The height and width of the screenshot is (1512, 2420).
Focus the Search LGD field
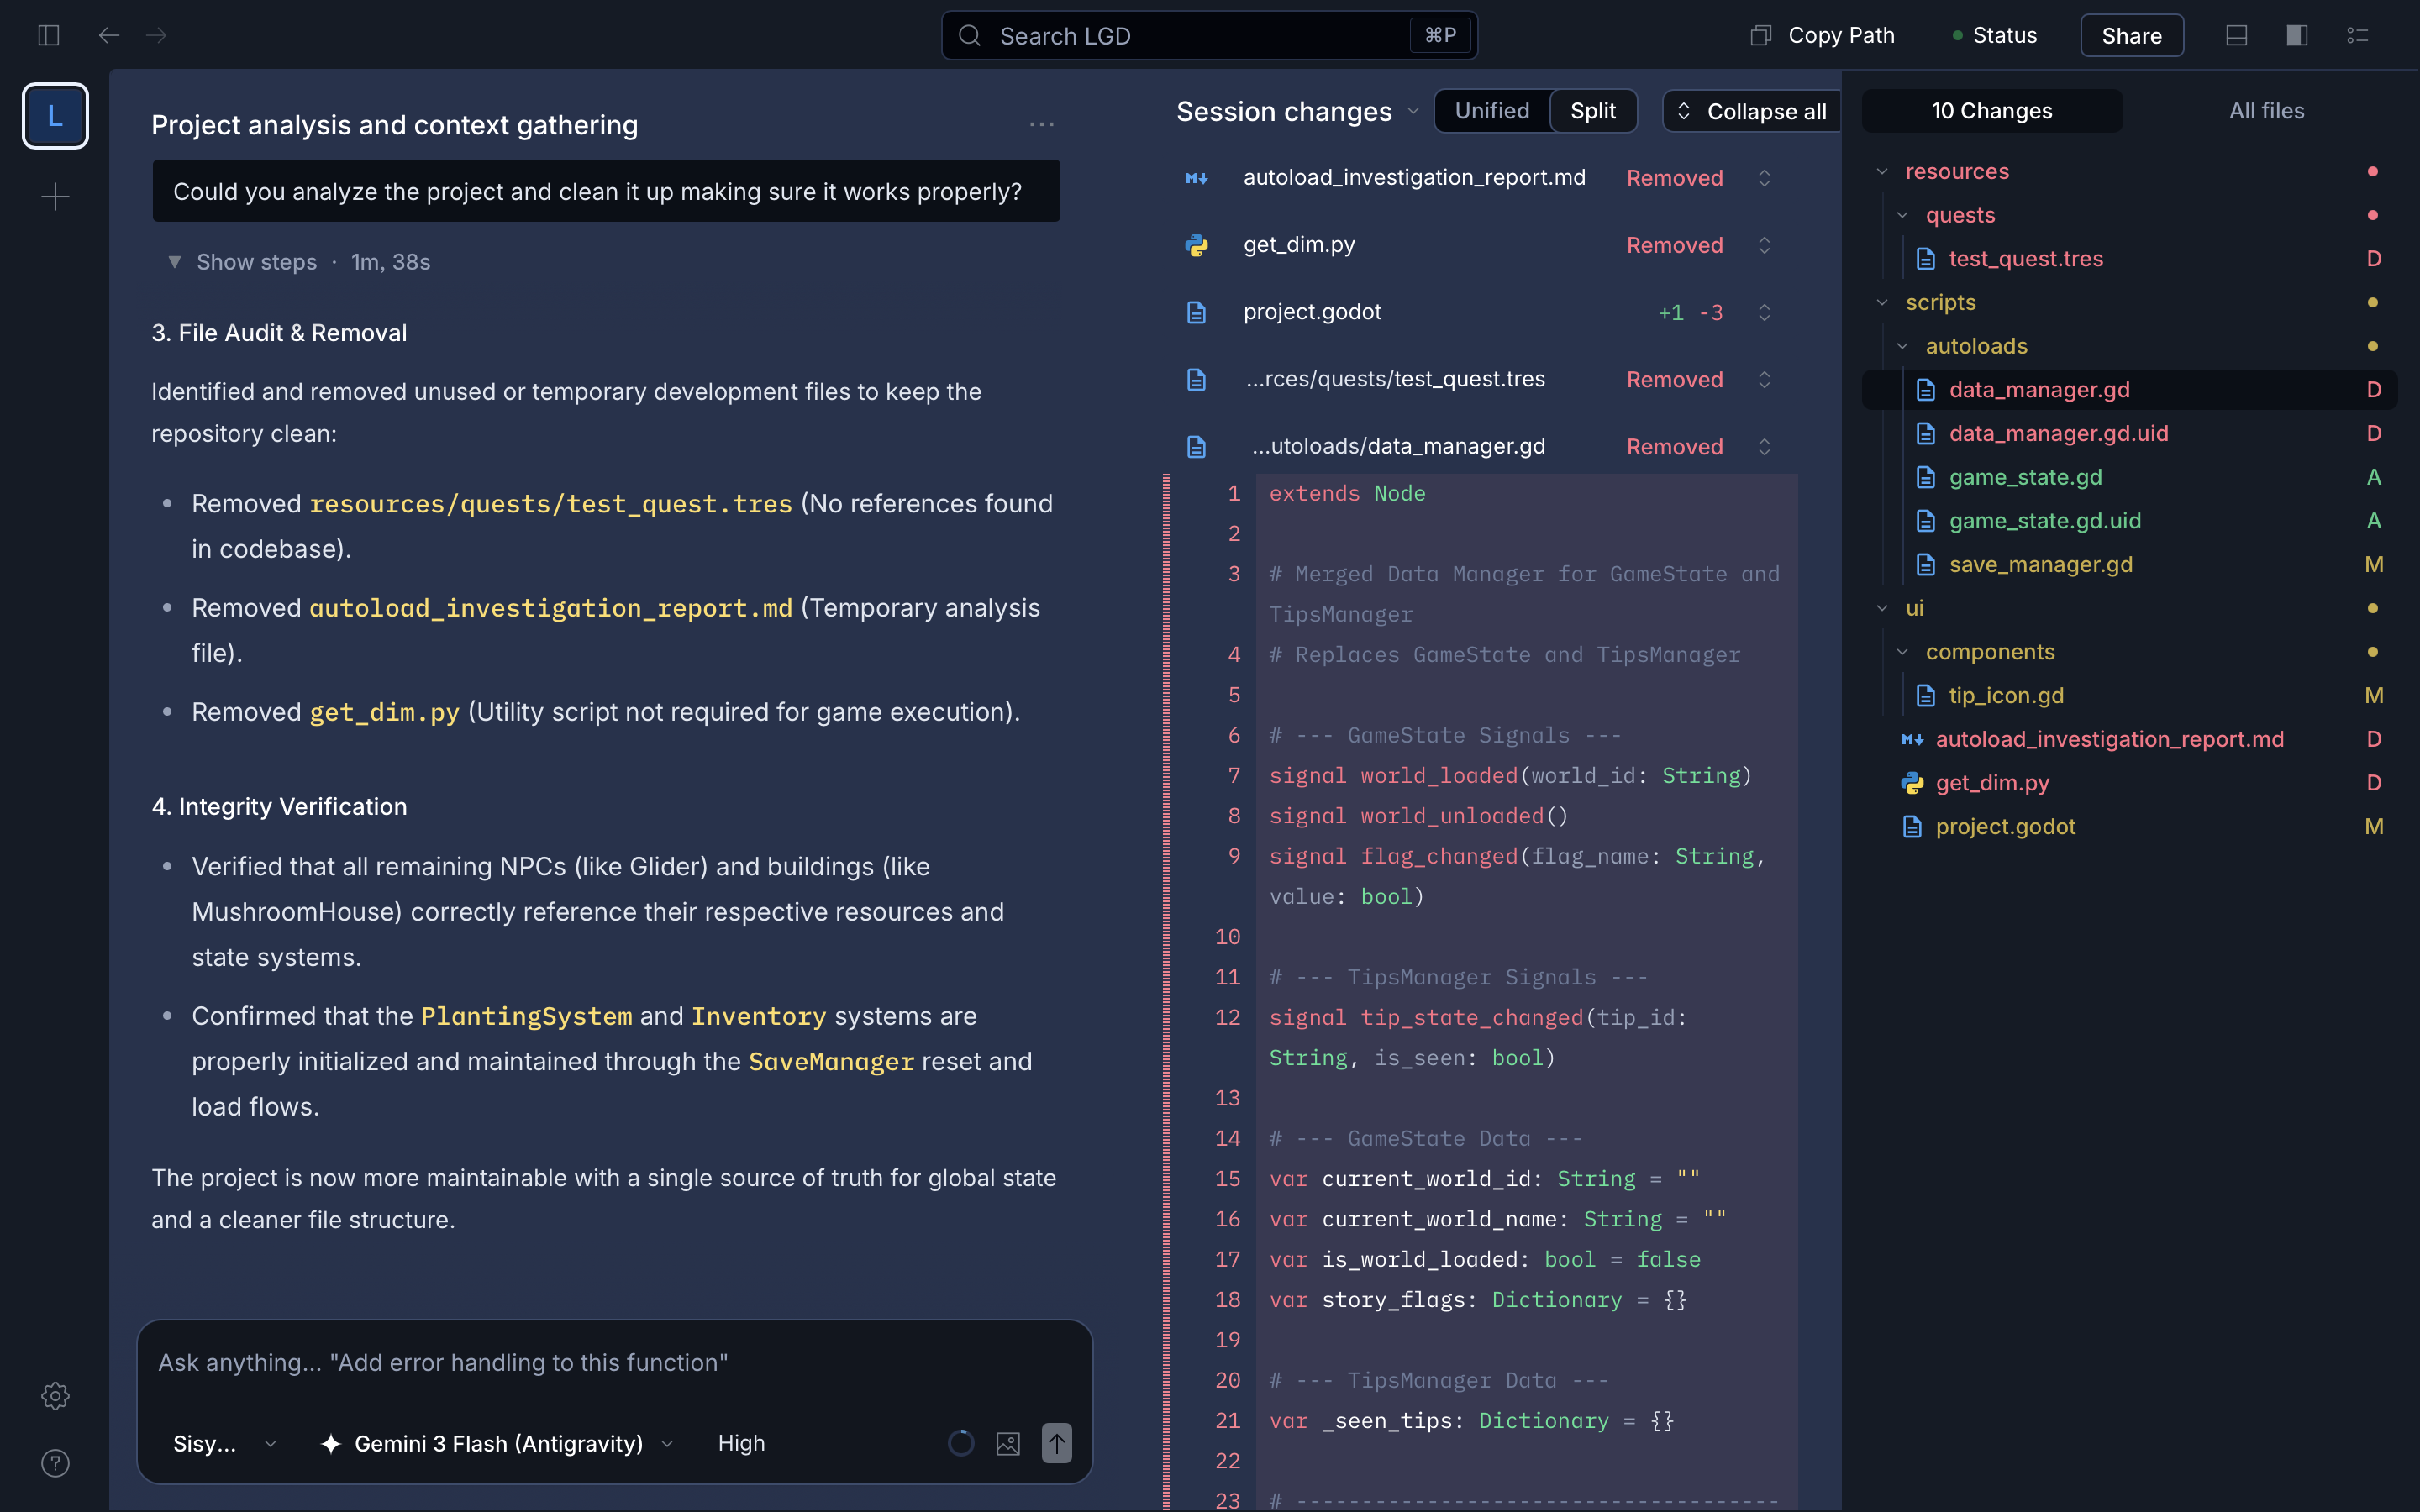1209,36
